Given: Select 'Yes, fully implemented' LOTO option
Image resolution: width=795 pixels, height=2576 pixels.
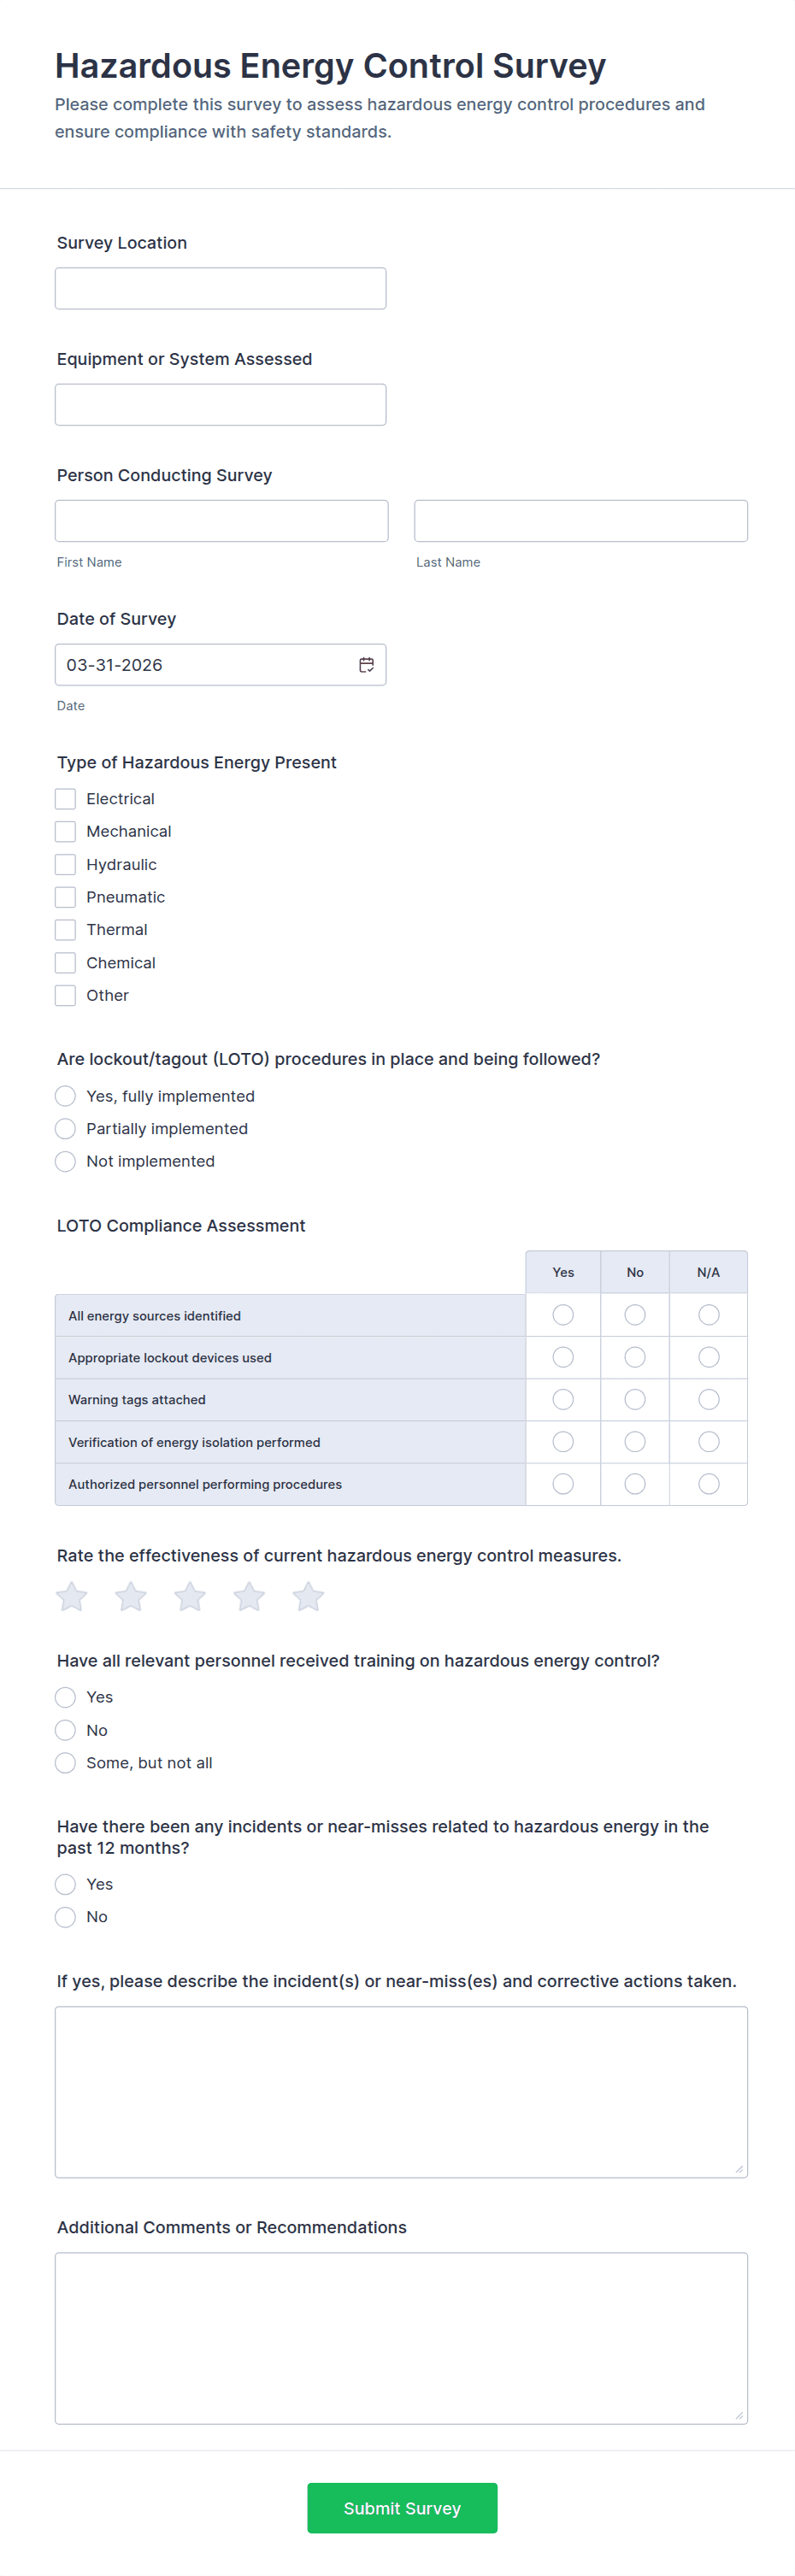Looking at the screenshot, I should tap(66, 1096).
